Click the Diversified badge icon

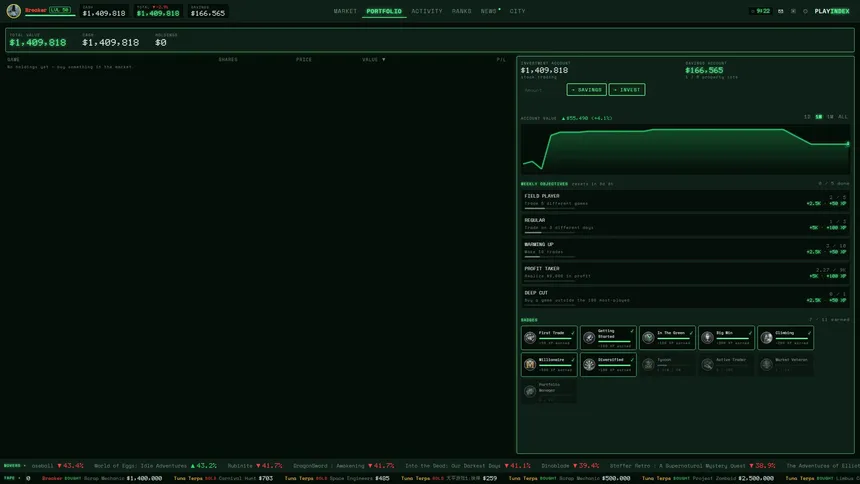[589, 364]
